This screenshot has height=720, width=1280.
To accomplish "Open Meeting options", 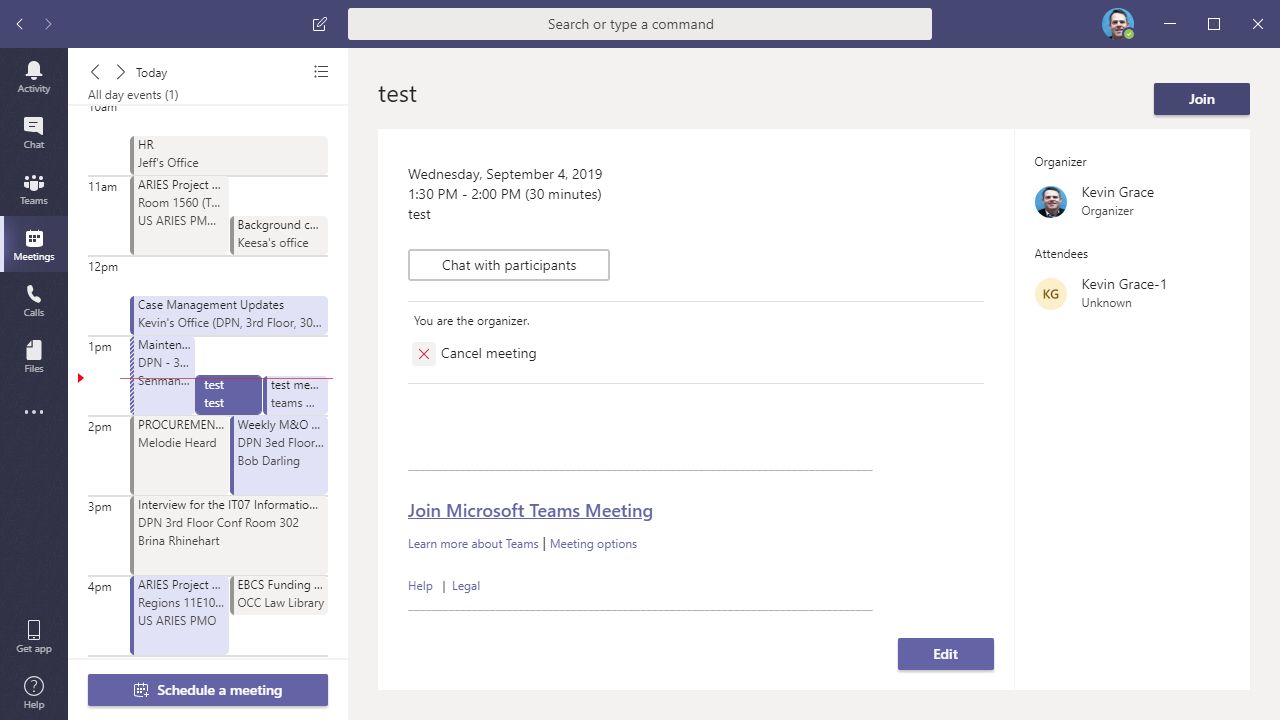I will [593, 543].
